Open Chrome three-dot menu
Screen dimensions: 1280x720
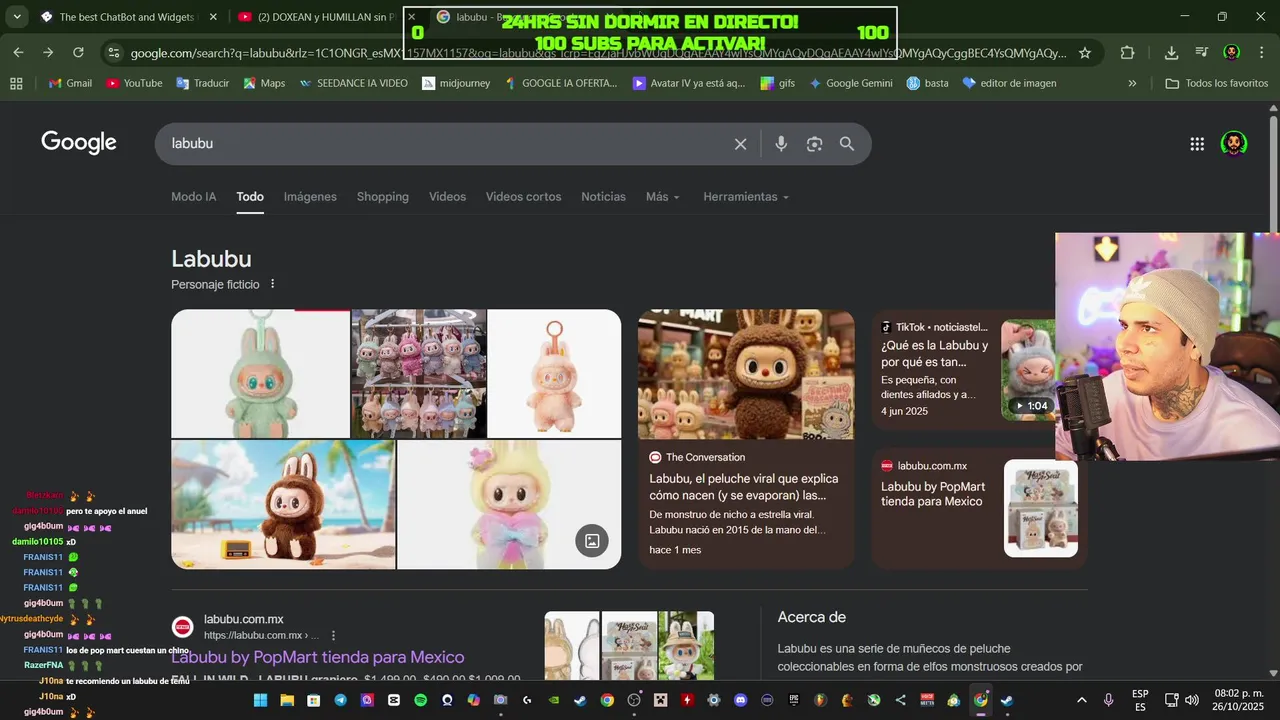pyautogui.click(x=1260, y=53)
